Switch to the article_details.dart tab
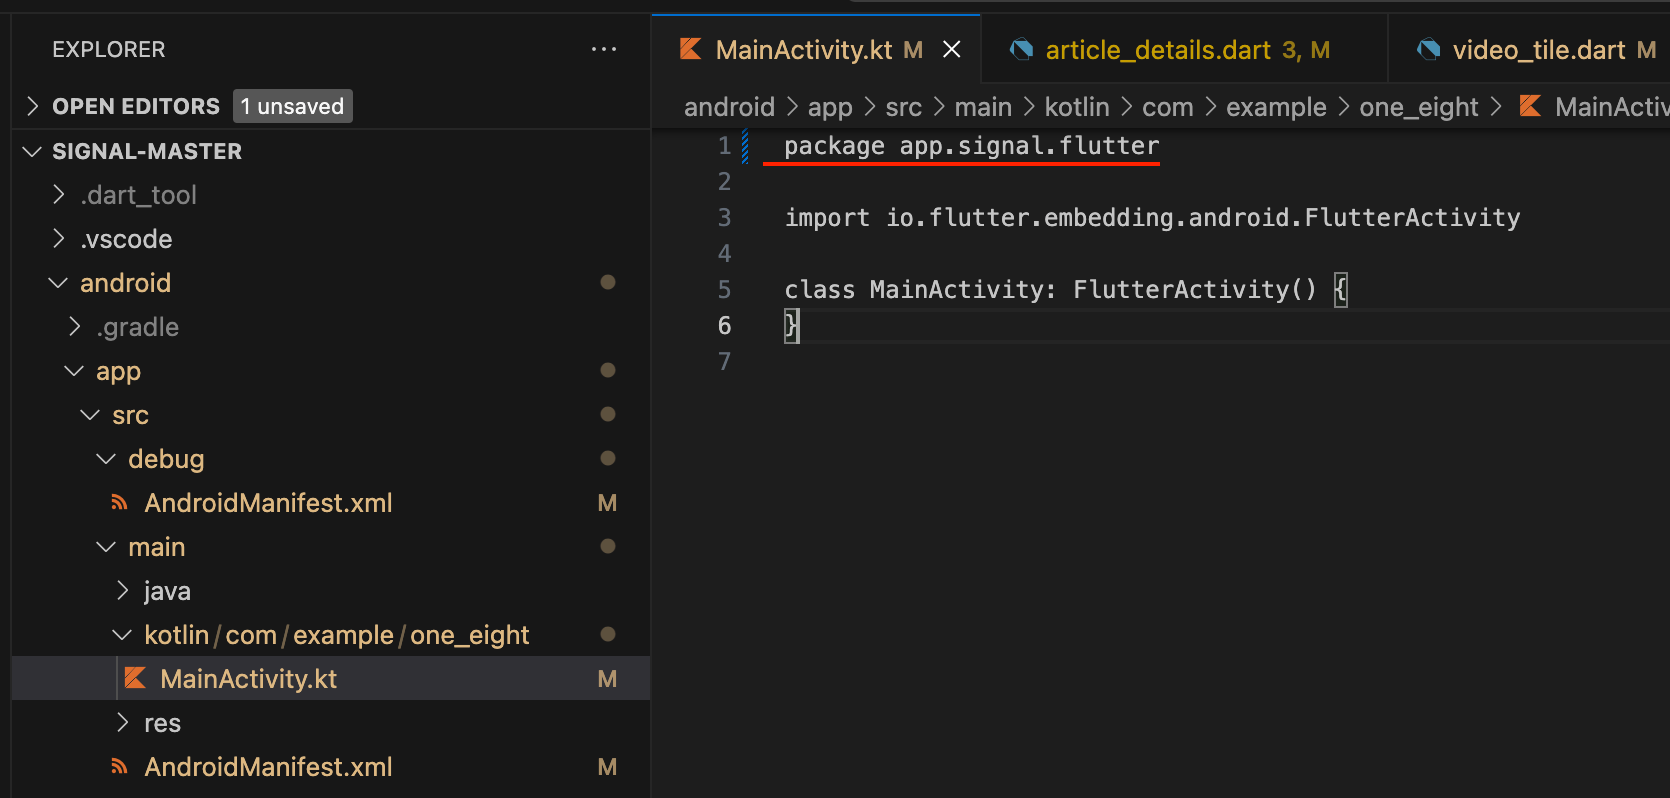The width and height of the screenshot is (1670, 798). tap(1157, 50)
